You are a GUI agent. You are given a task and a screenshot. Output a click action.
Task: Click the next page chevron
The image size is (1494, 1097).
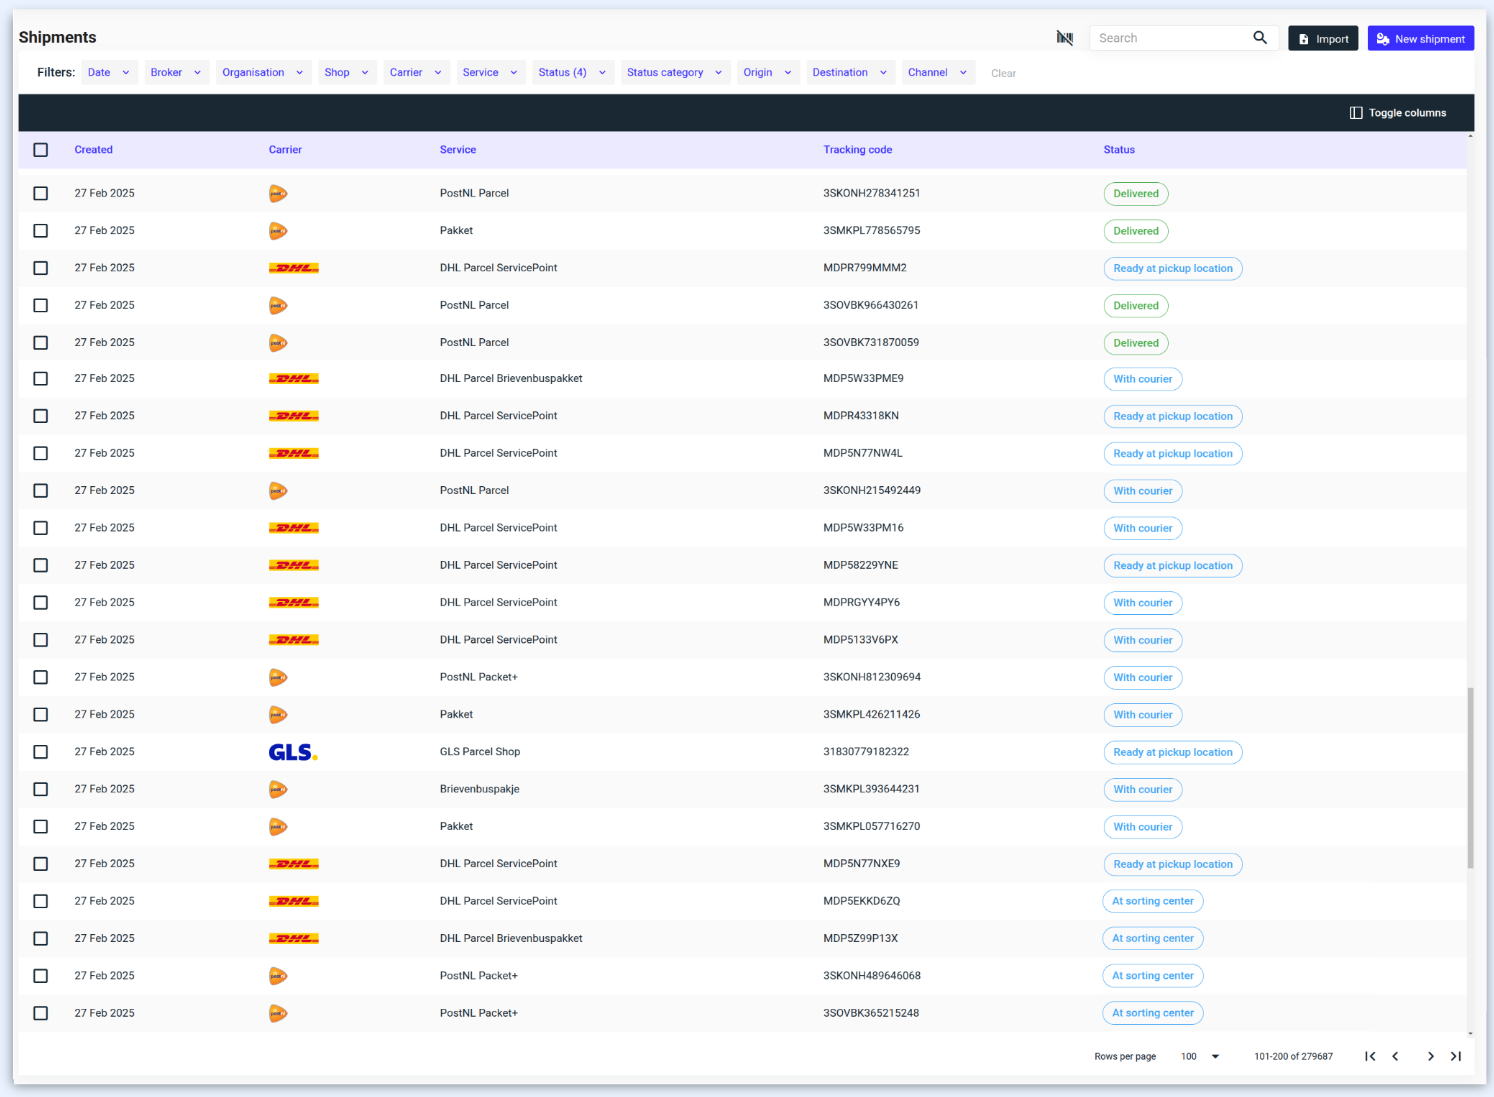1430,1056
